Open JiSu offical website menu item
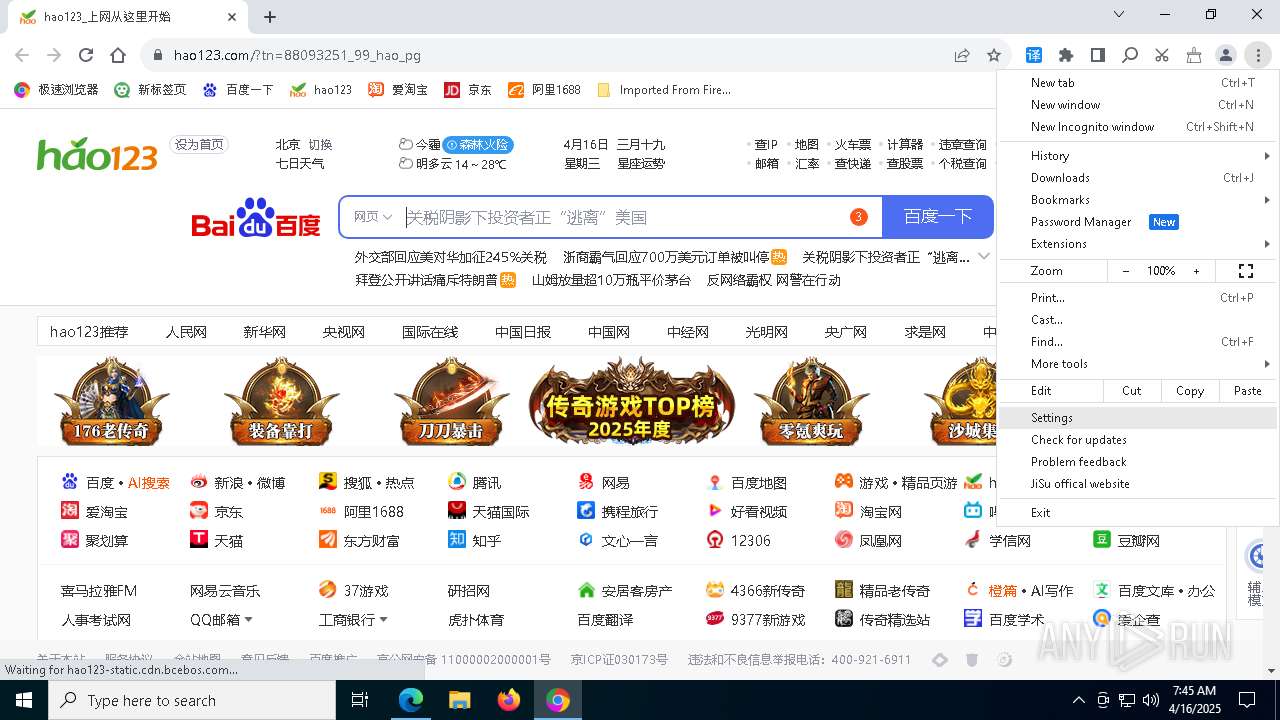 [1138, 484]
